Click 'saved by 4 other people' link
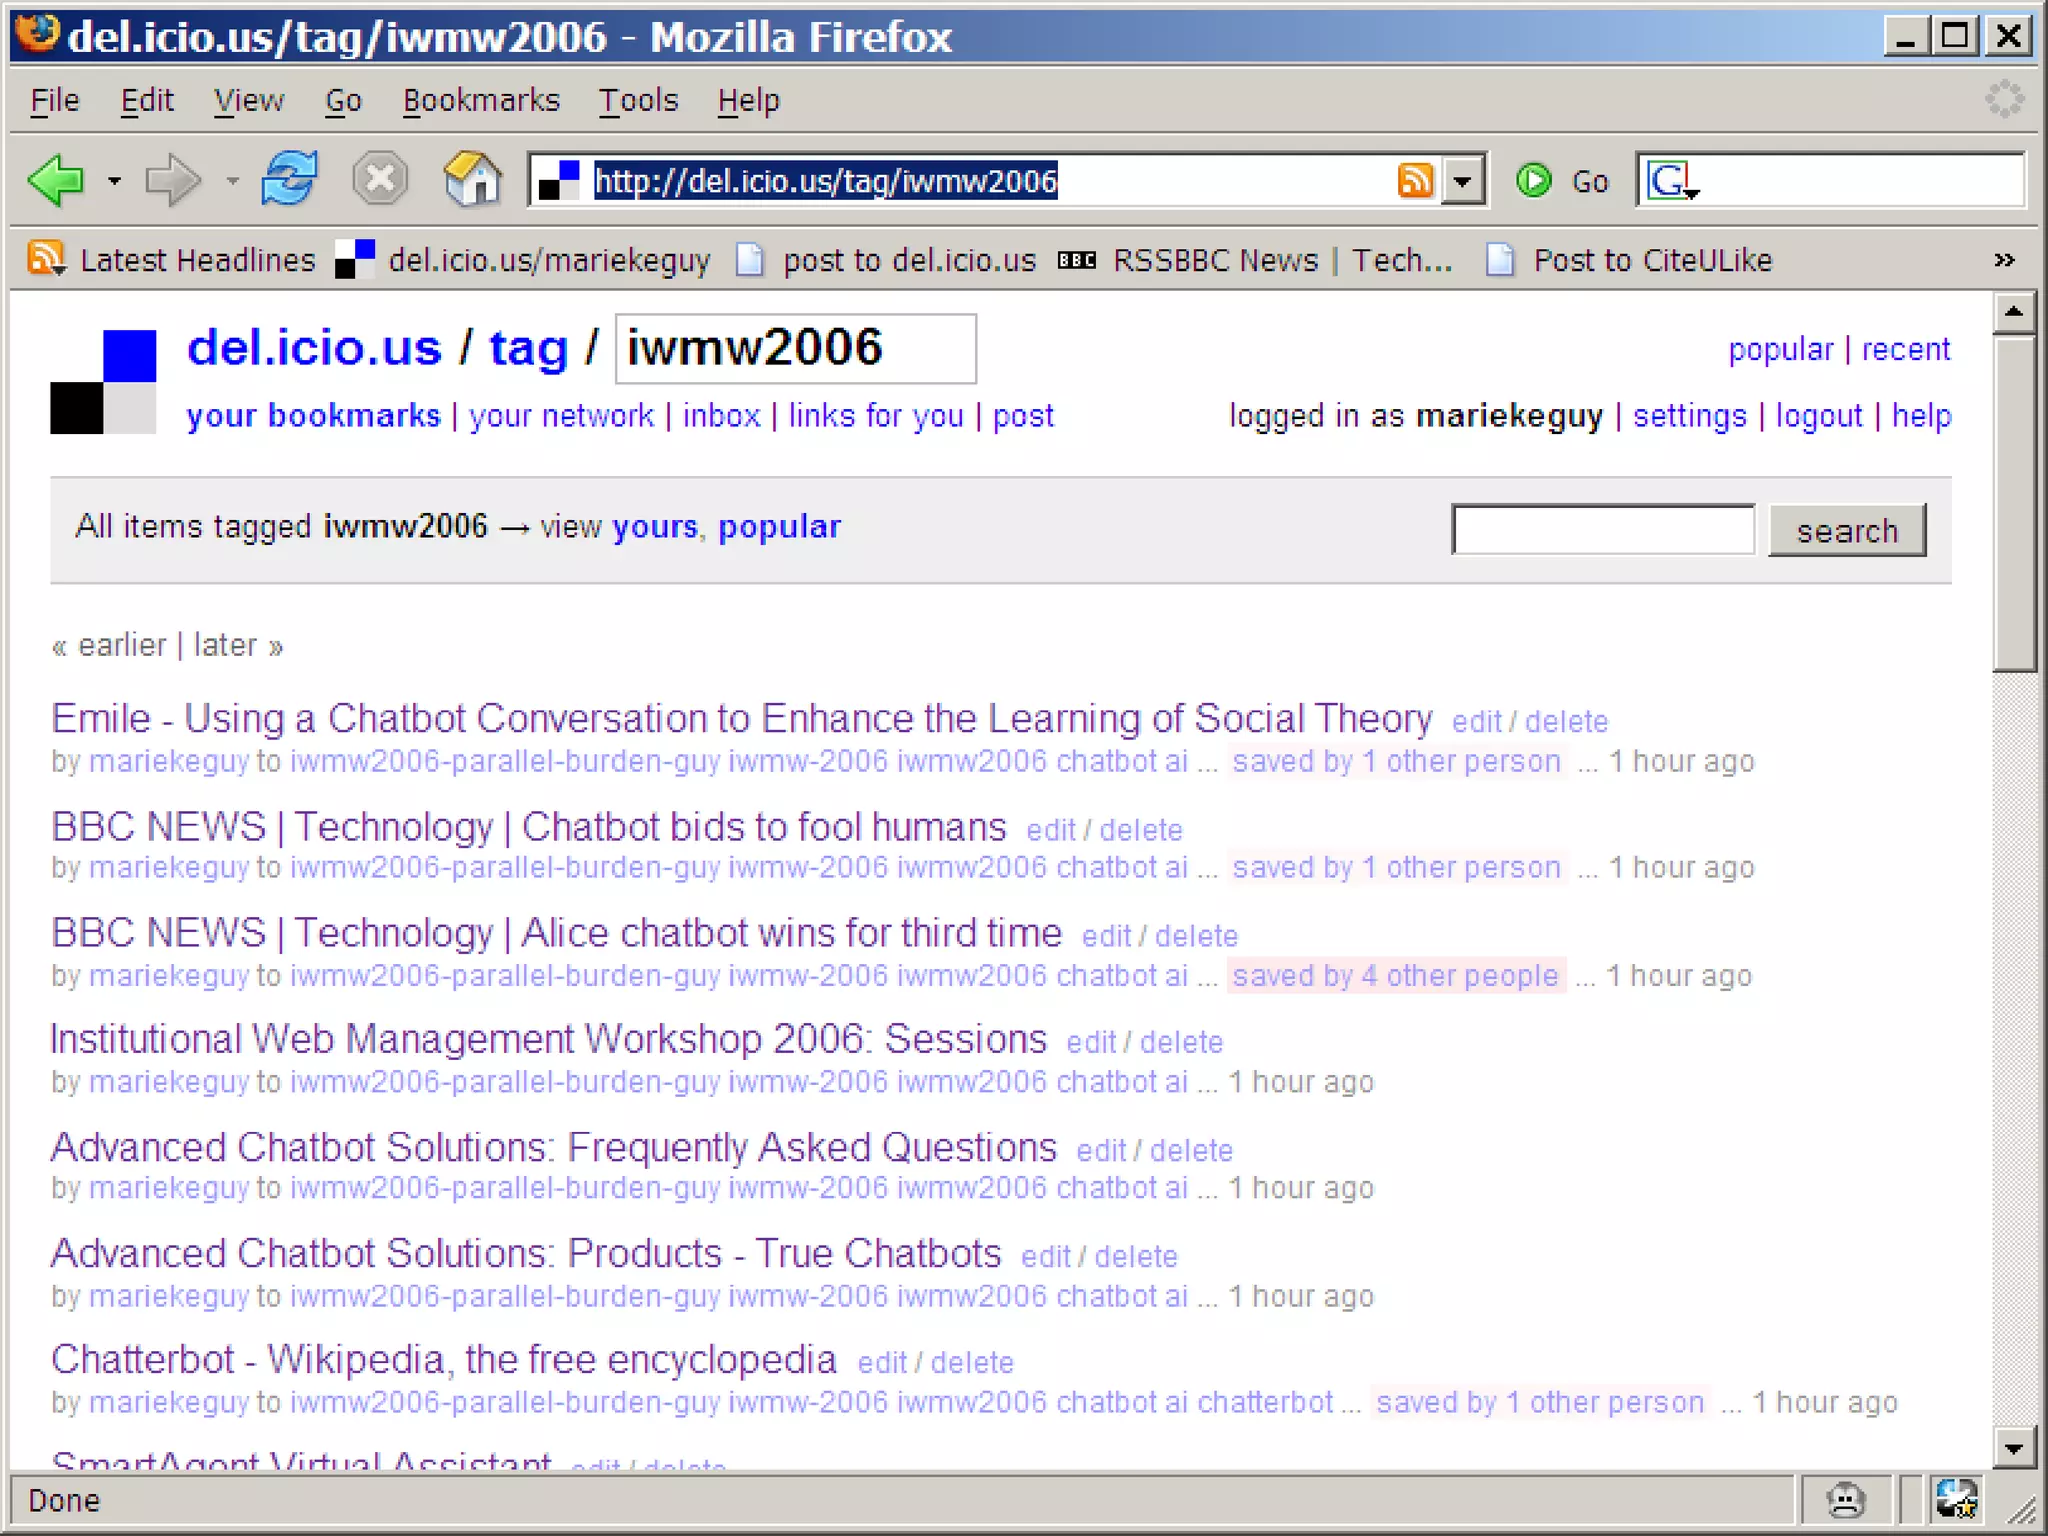Image resolution: width=2048 pixels, height=1536 pixels. point(1395,976)
